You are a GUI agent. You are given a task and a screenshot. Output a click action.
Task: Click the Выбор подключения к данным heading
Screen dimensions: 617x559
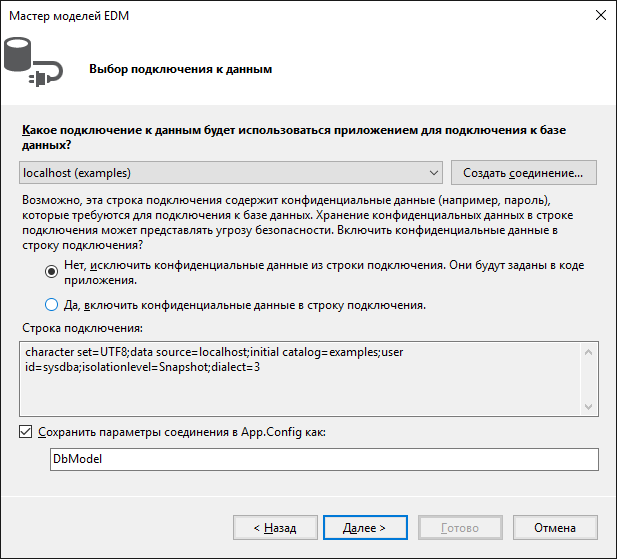point(180,70)
